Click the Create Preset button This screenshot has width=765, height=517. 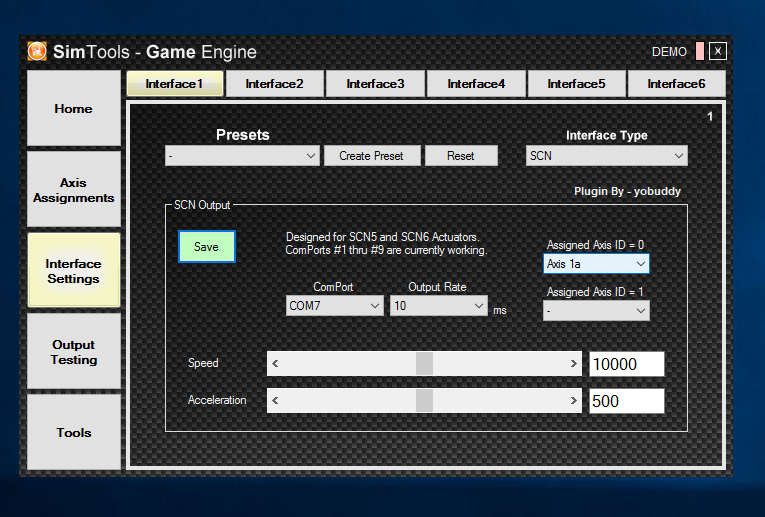(x=372, y=156)
